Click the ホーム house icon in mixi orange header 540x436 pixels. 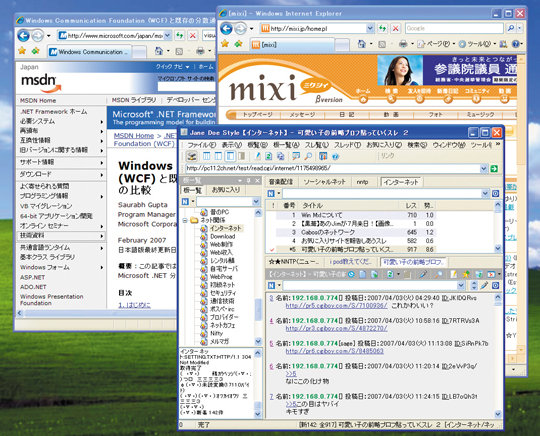tap(363, 100)
